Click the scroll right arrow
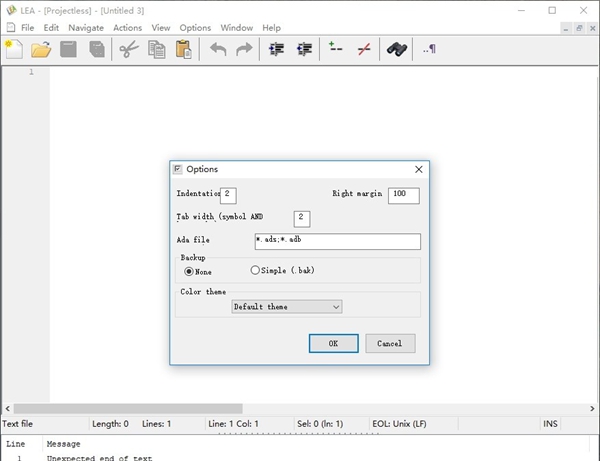Image resolution: width=600 pixels, height=461 pixels. coord(592,409)
